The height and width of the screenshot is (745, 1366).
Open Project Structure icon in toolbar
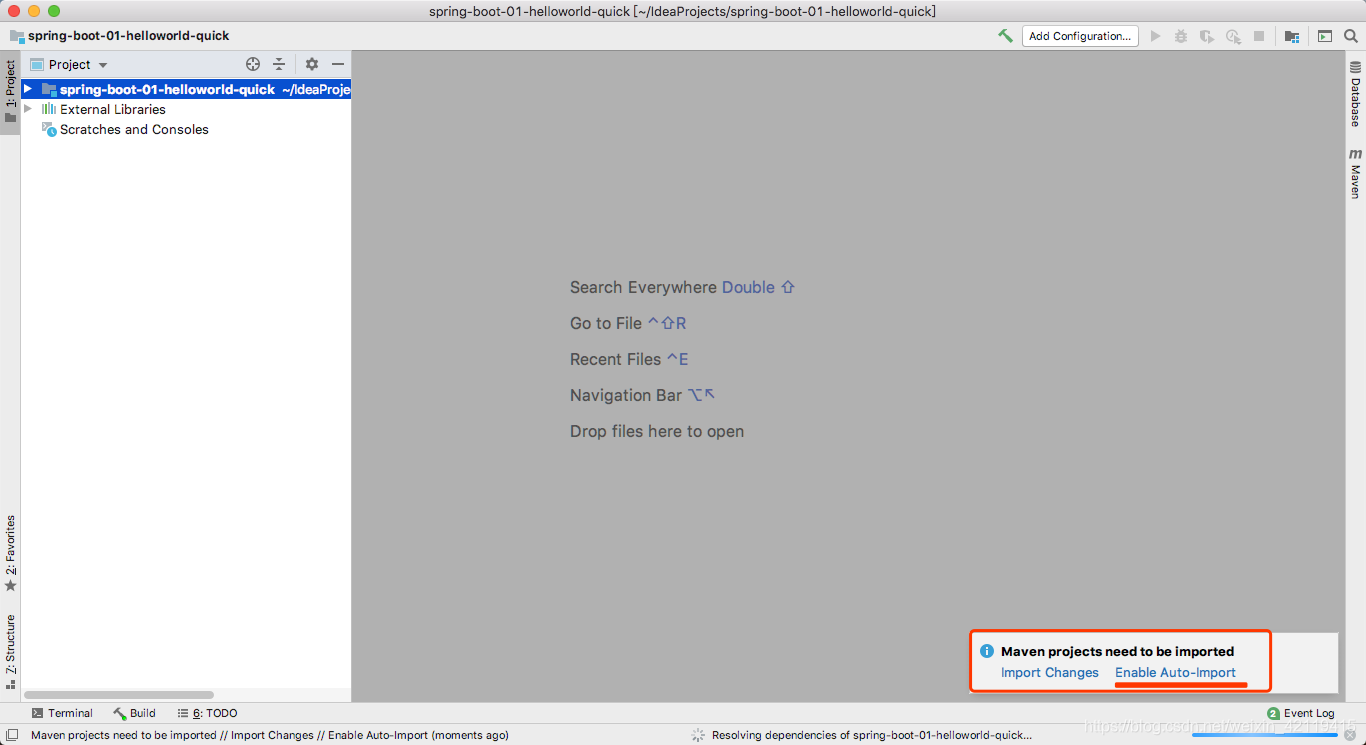click(x=1292, y=36)
